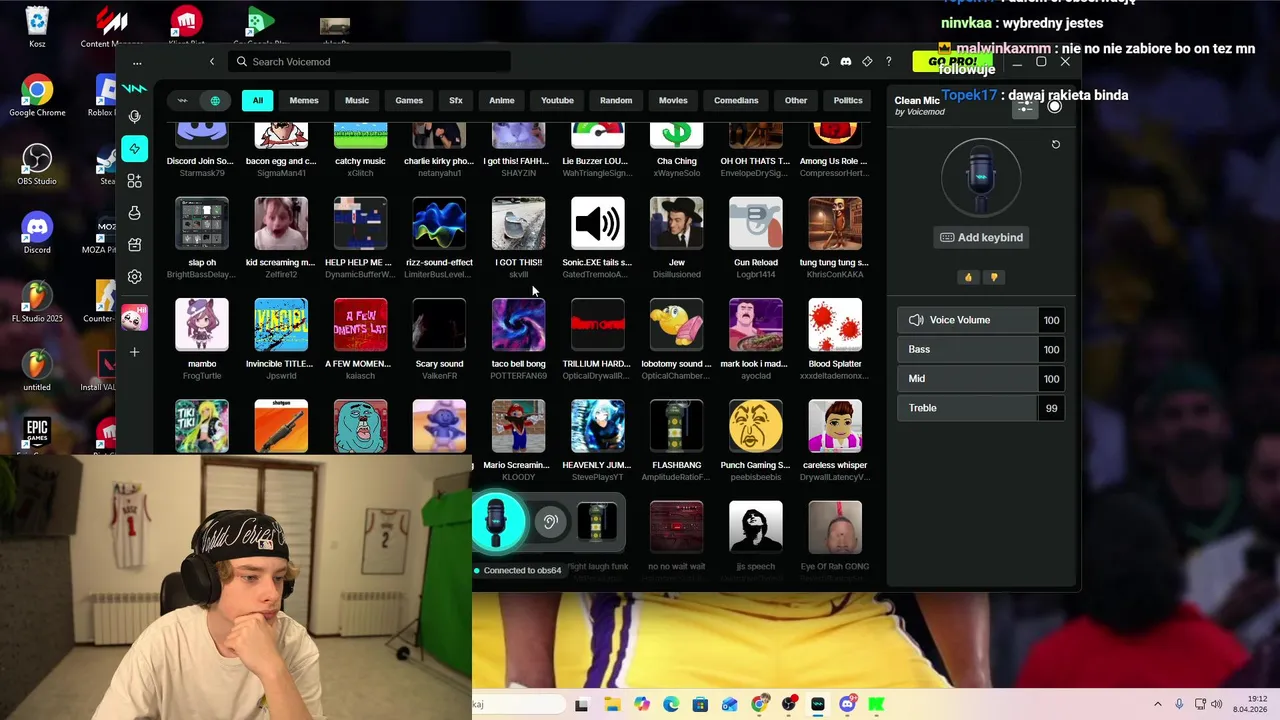The height and width of the screenshot is (720, 1280).
Task: Open the gift box sidebar icon
Action: (134, 245)
